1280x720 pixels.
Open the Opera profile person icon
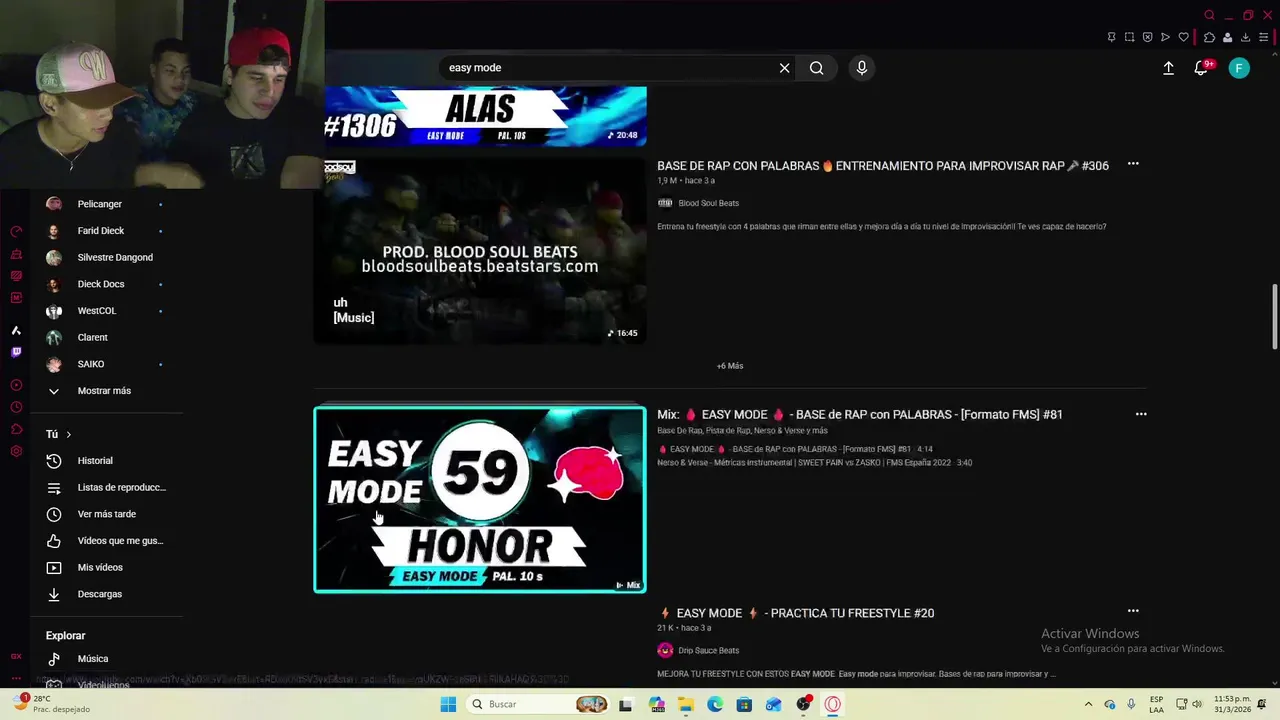pyautogui.click(x=1227, y=37)
